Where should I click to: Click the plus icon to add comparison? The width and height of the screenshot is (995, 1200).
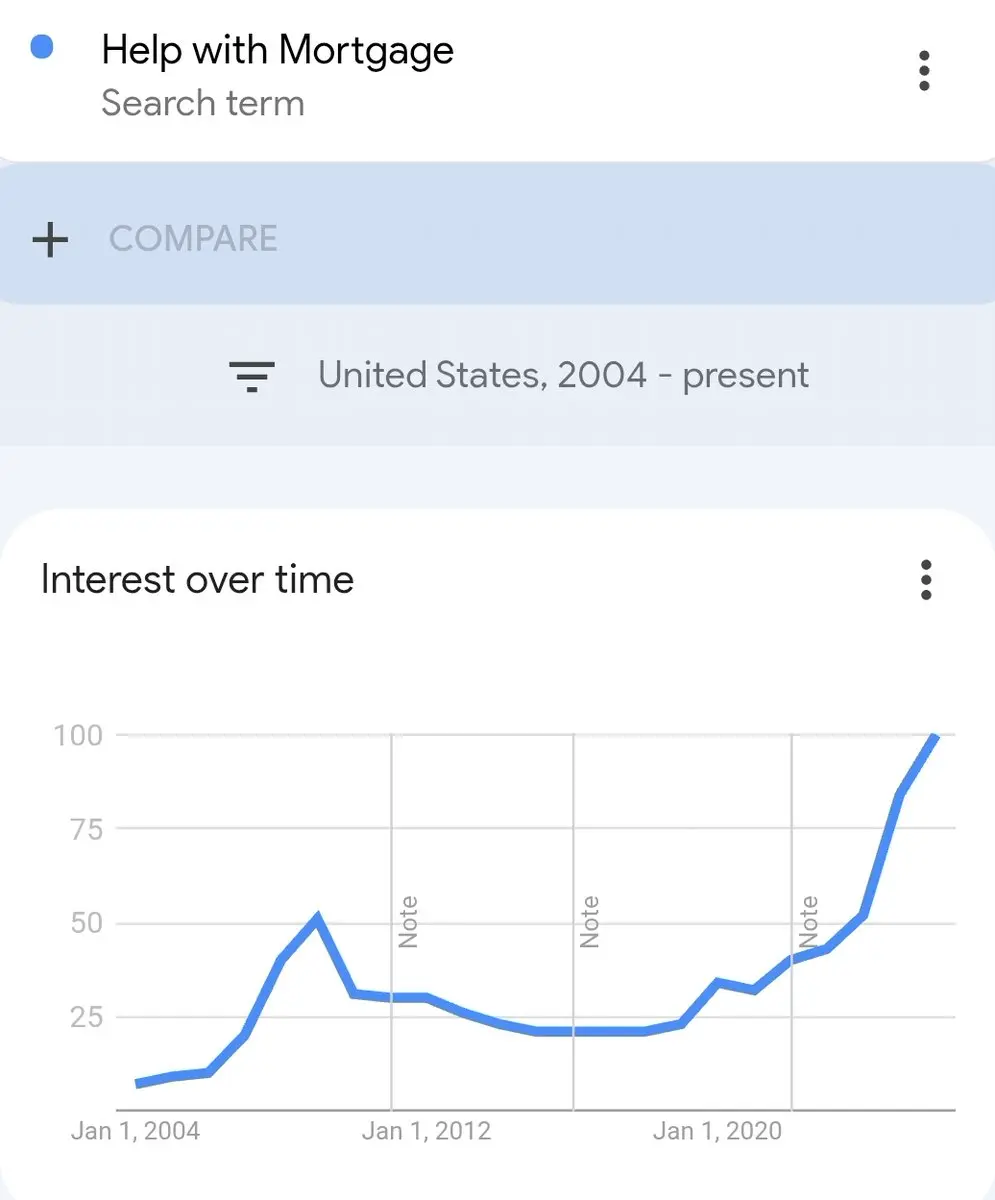[50, 240]
